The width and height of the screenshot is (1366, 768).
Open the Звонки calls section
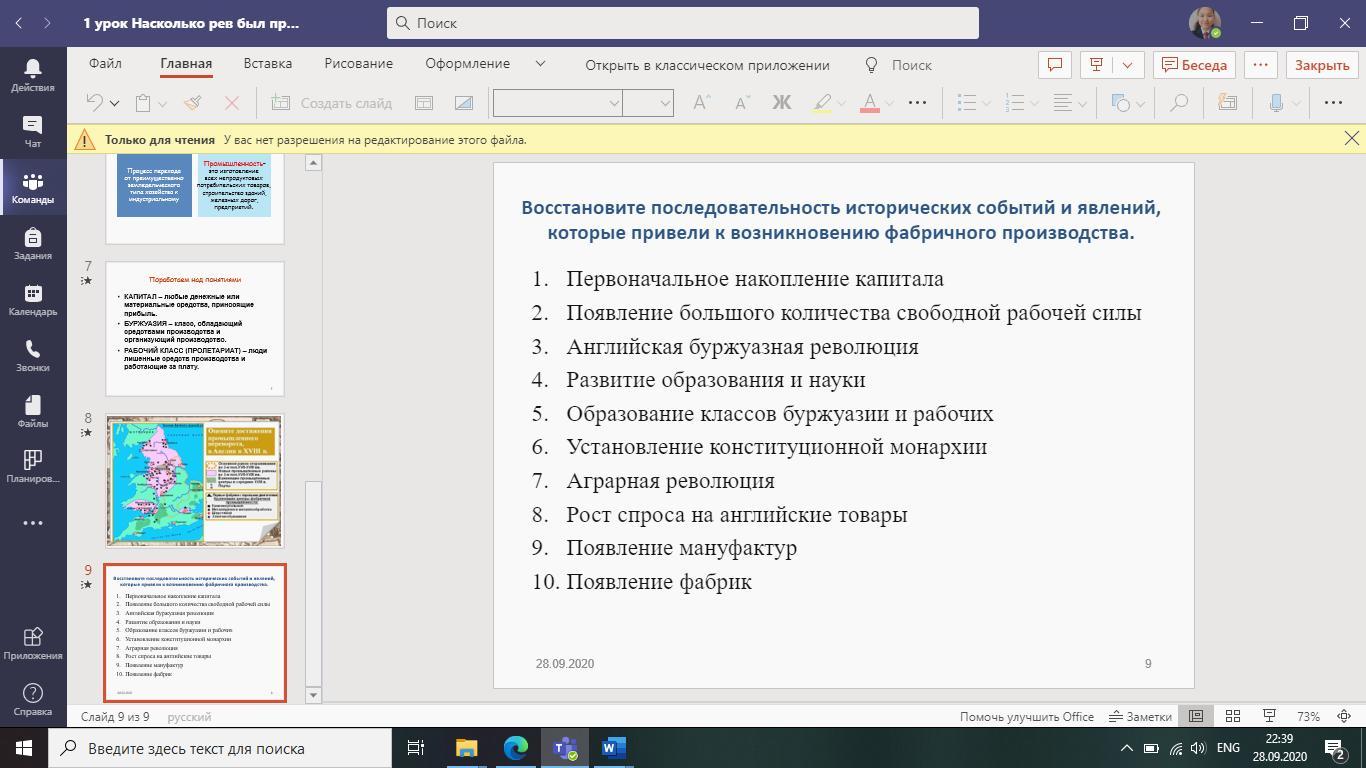(32, 355)
